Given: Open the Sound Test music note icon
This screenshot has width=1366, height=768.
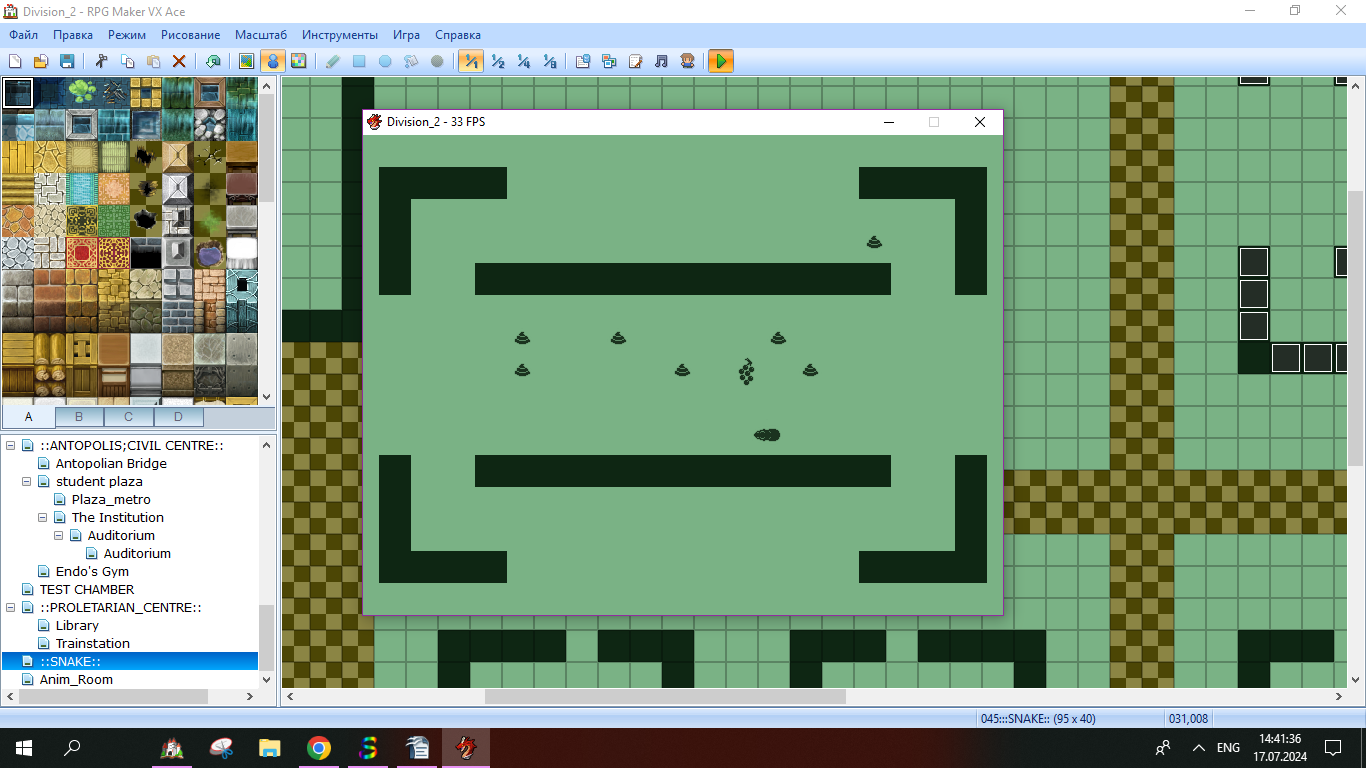Looking at the screenshot, I should [661, 61].
